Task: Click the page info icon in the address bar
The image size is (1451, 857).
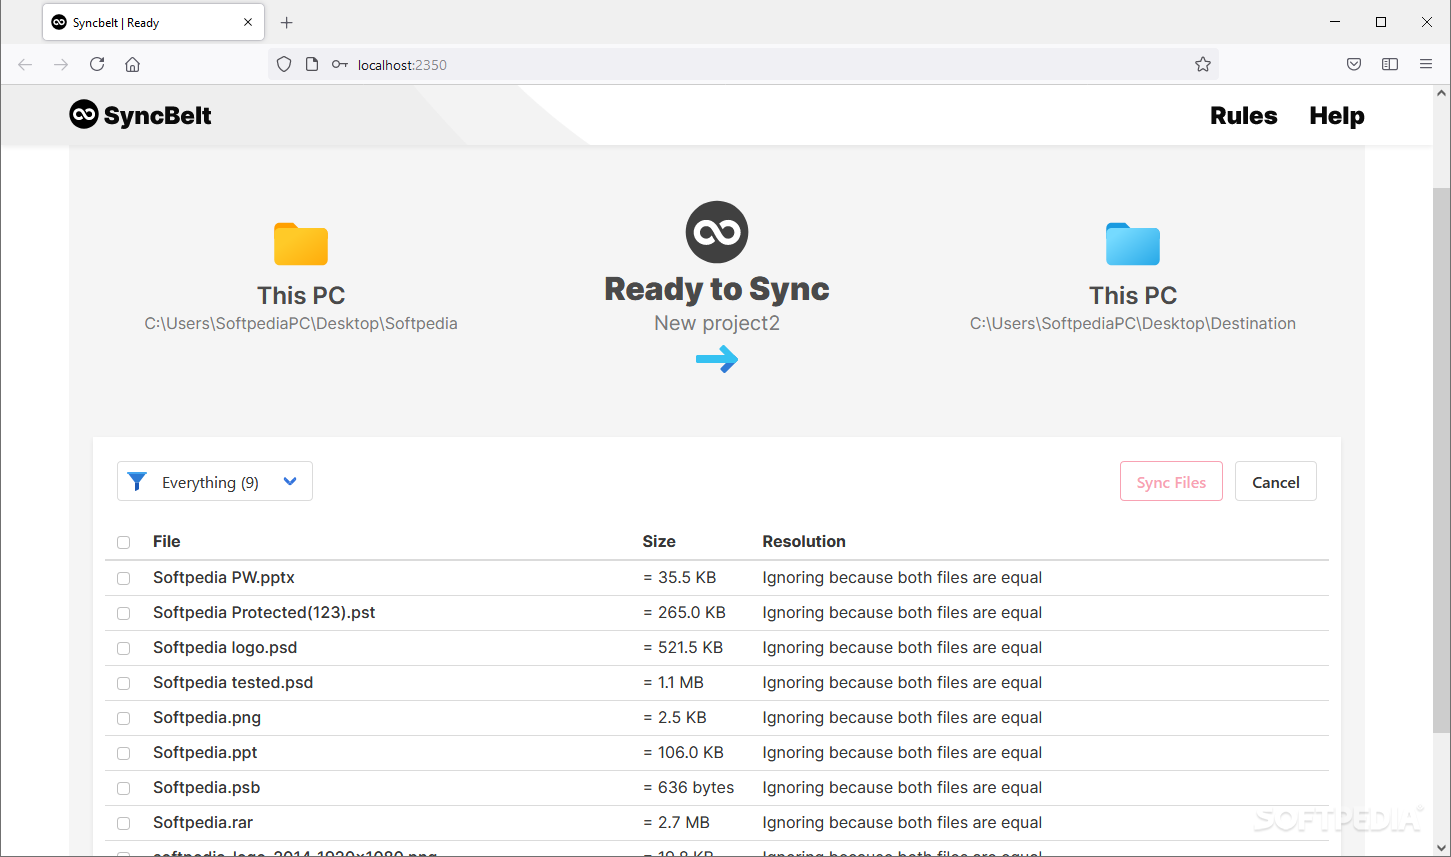Action: (x=312, y=64)
